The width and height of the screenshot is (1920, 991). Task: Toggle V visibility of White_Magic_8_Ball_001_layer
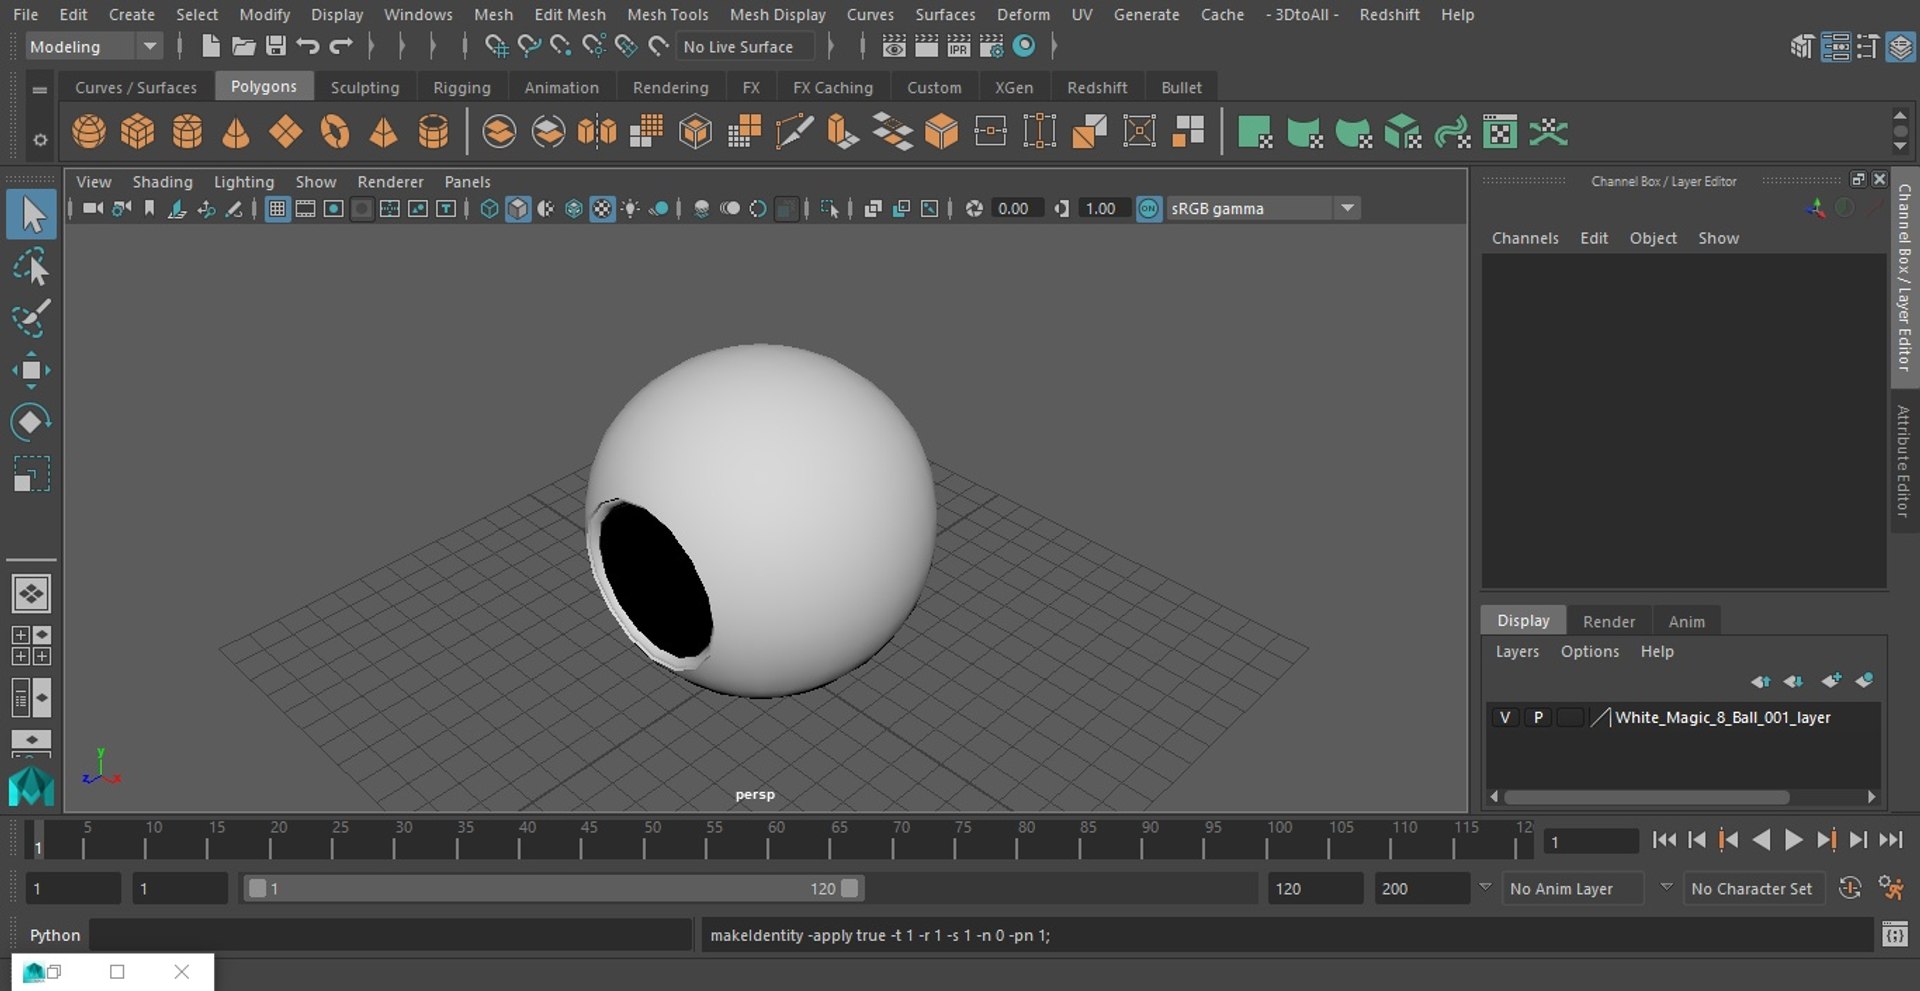click(x=1504, y=717)
